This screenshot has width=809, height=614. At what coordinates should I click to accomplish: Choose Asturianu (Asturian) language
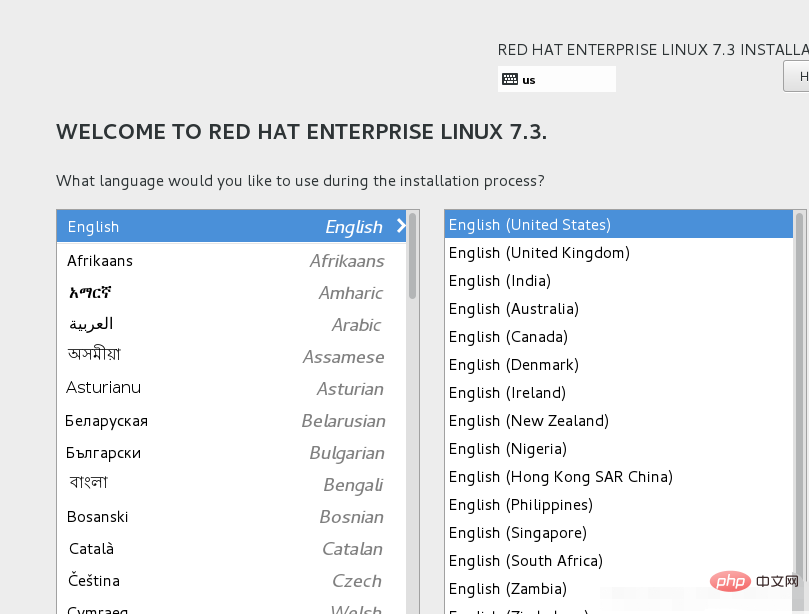point(231,389)
